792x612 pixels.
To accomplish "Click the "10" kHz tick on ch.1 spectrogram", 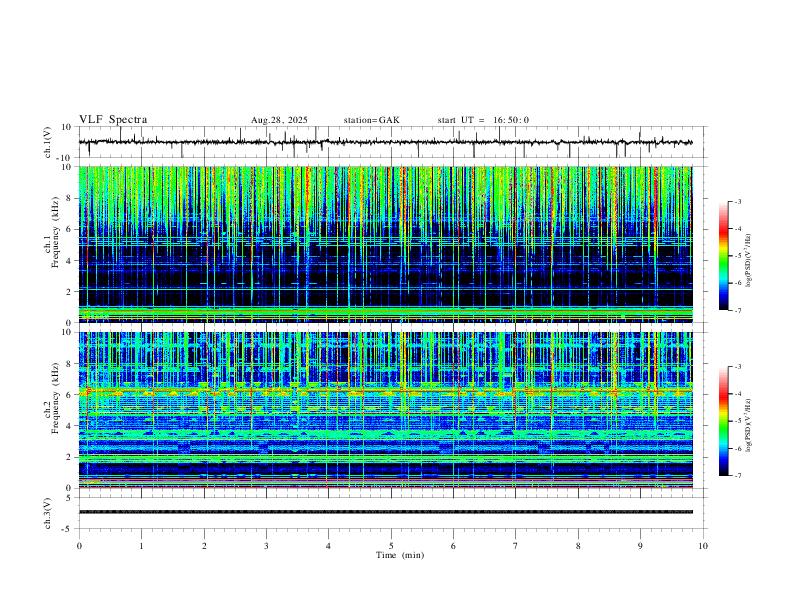I will click(x=67, y=167).
